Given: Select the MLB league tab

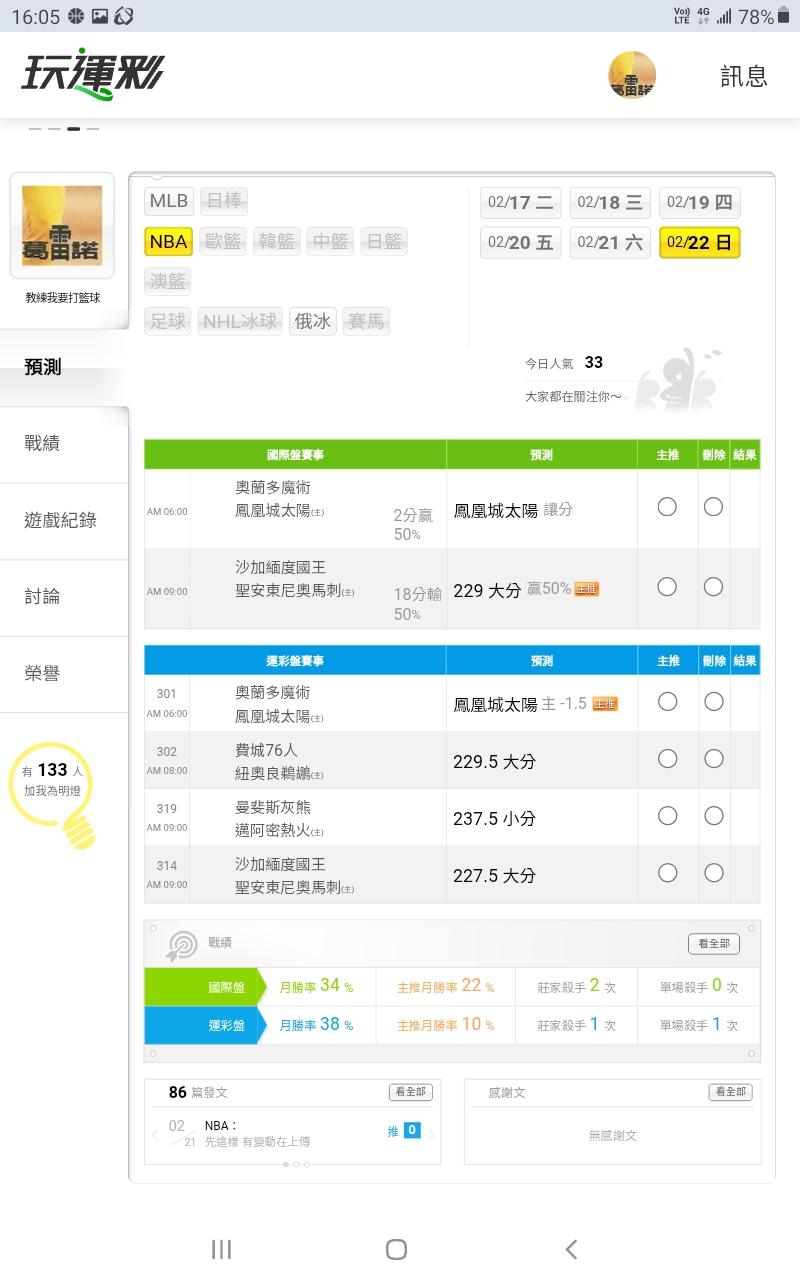Looking at the screenshot, I should [169, 201].
